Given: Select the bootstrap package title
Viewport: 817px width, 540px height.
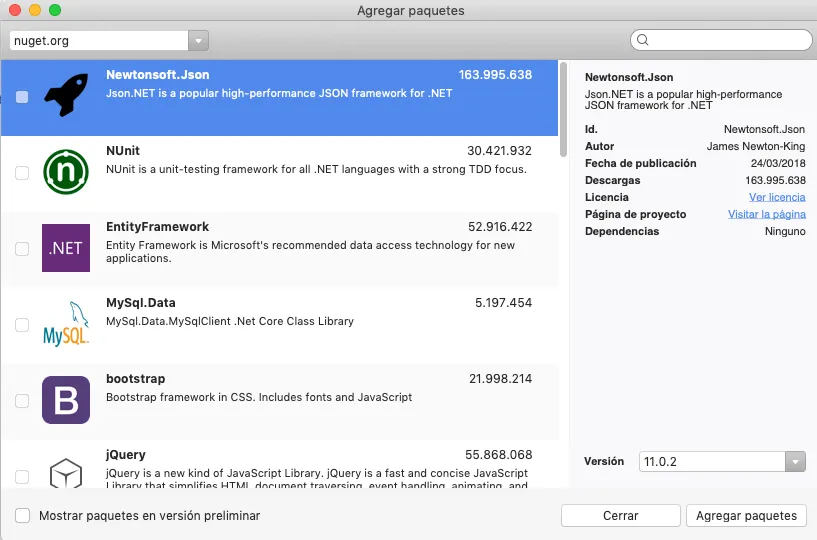Looking at the screenshot, I should (135, 379).
